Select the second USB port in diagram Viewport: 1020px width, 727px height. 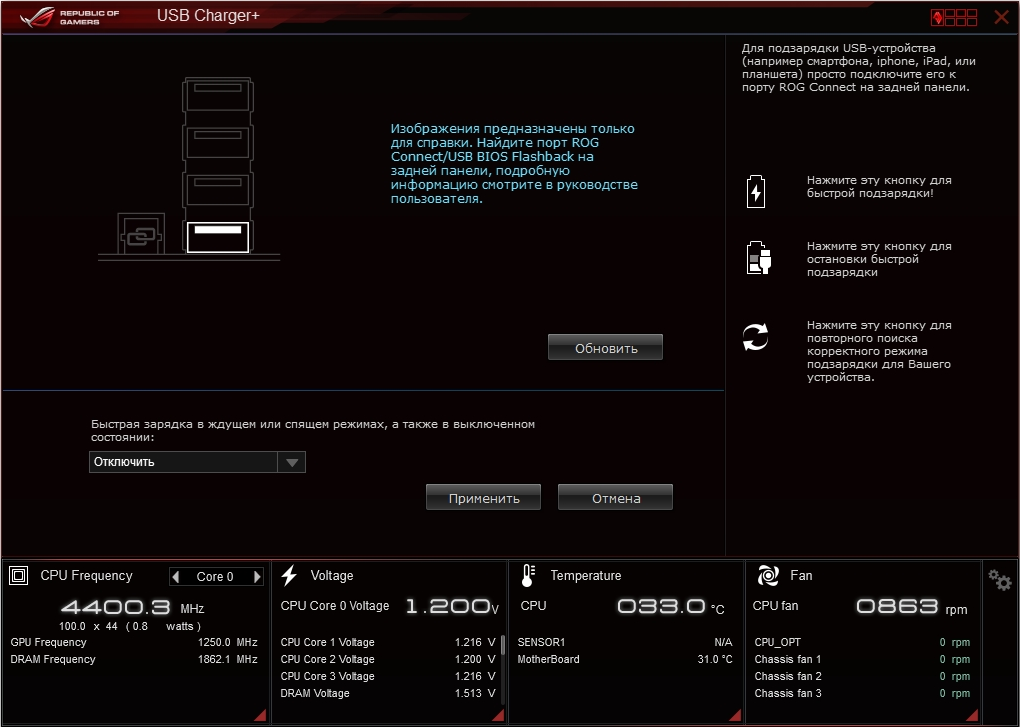[x=218, y=142]
